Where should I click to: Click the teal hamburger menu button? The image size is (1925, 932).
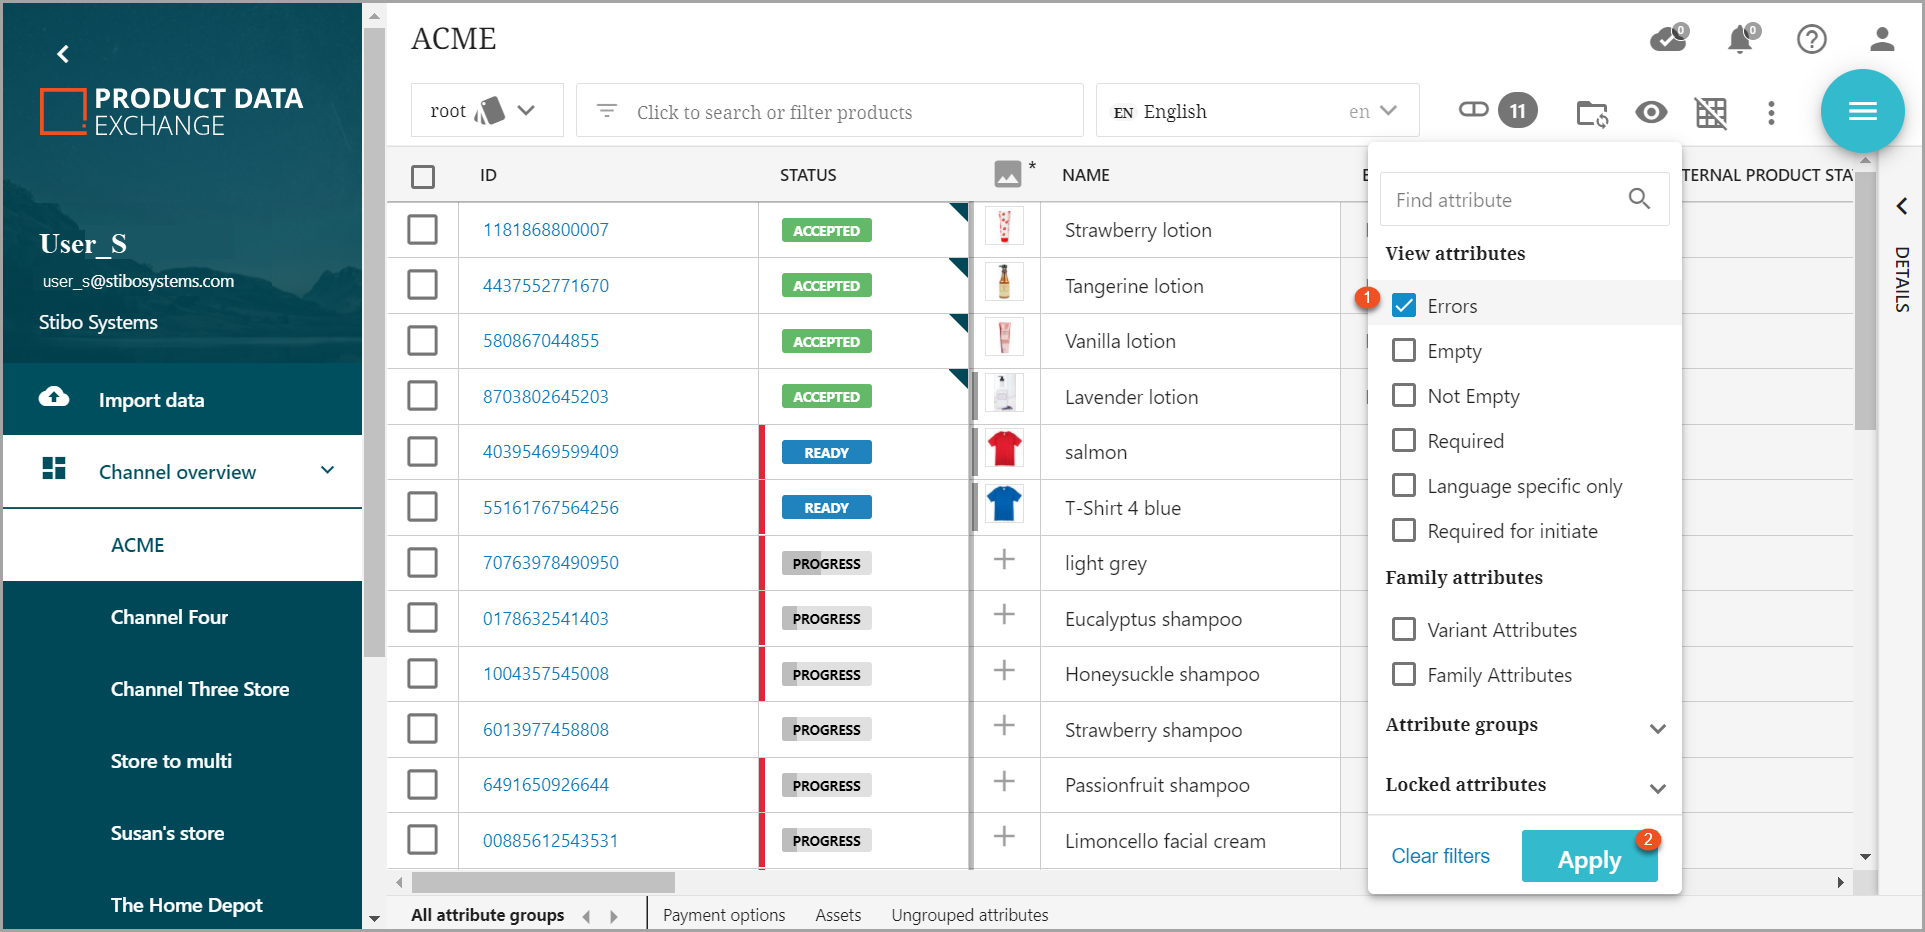point(1862,111)
